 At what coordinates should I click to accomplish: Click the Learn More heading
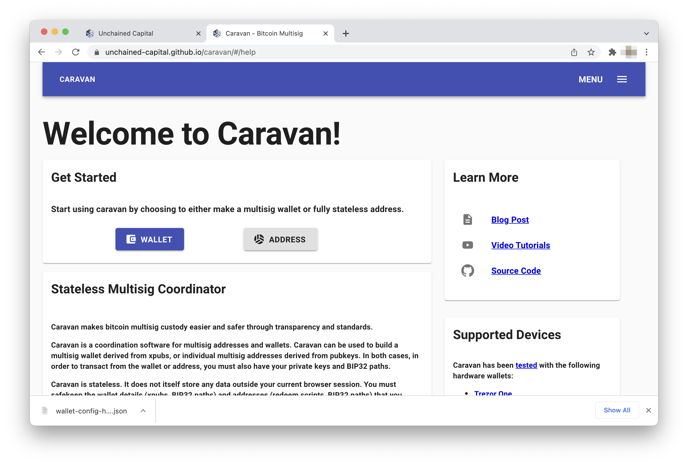point(486,177)
